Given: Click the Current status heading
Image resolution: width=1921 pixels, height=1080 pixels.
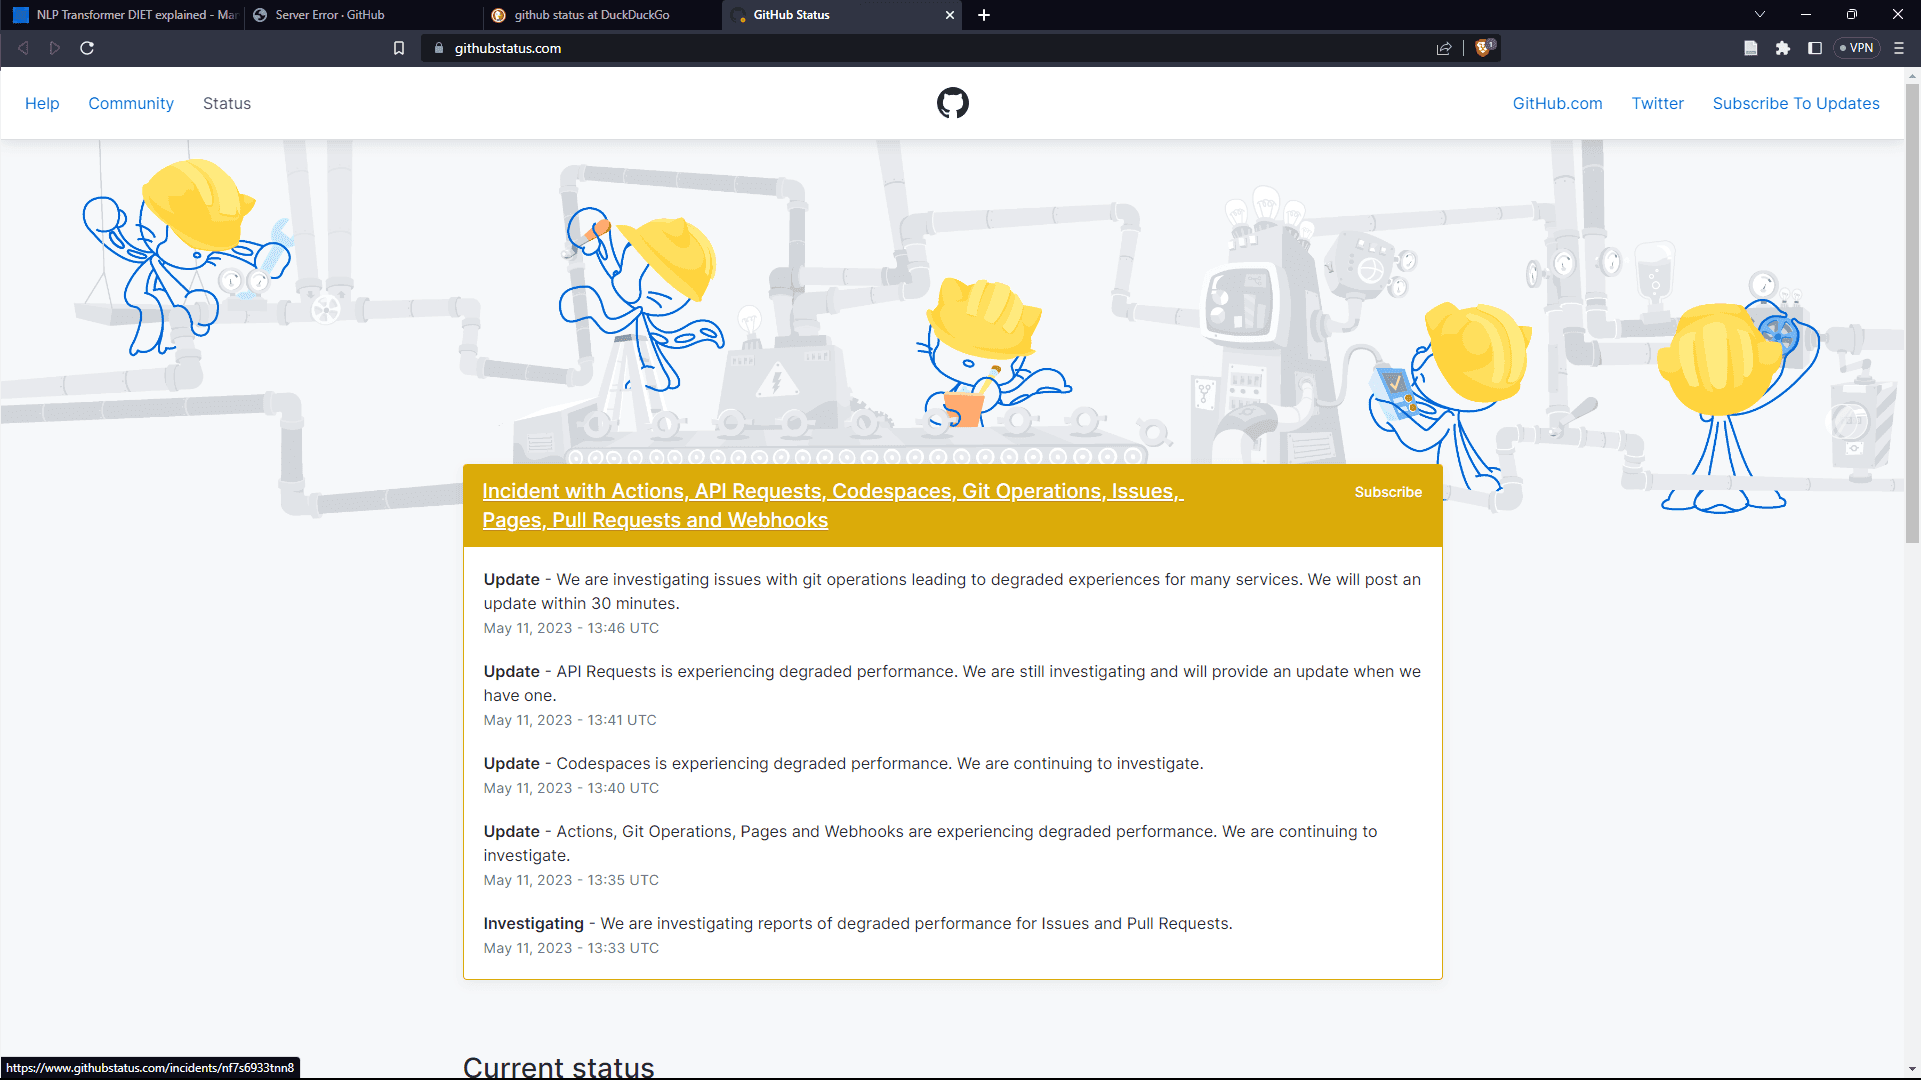Looking at the screenshot, I should (558, 1067).
